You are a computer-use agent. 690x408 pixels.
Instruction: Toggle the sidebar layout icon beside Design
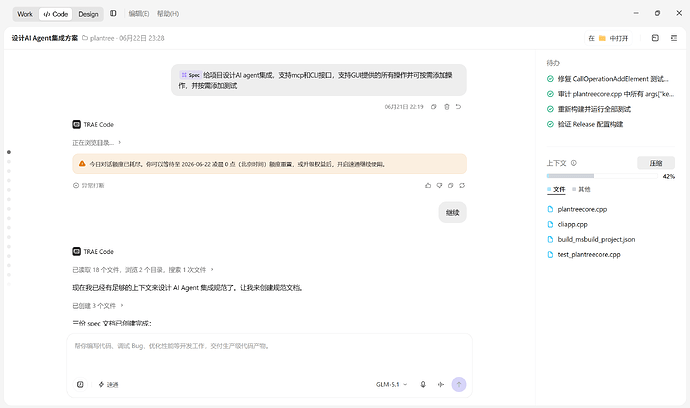113,14
